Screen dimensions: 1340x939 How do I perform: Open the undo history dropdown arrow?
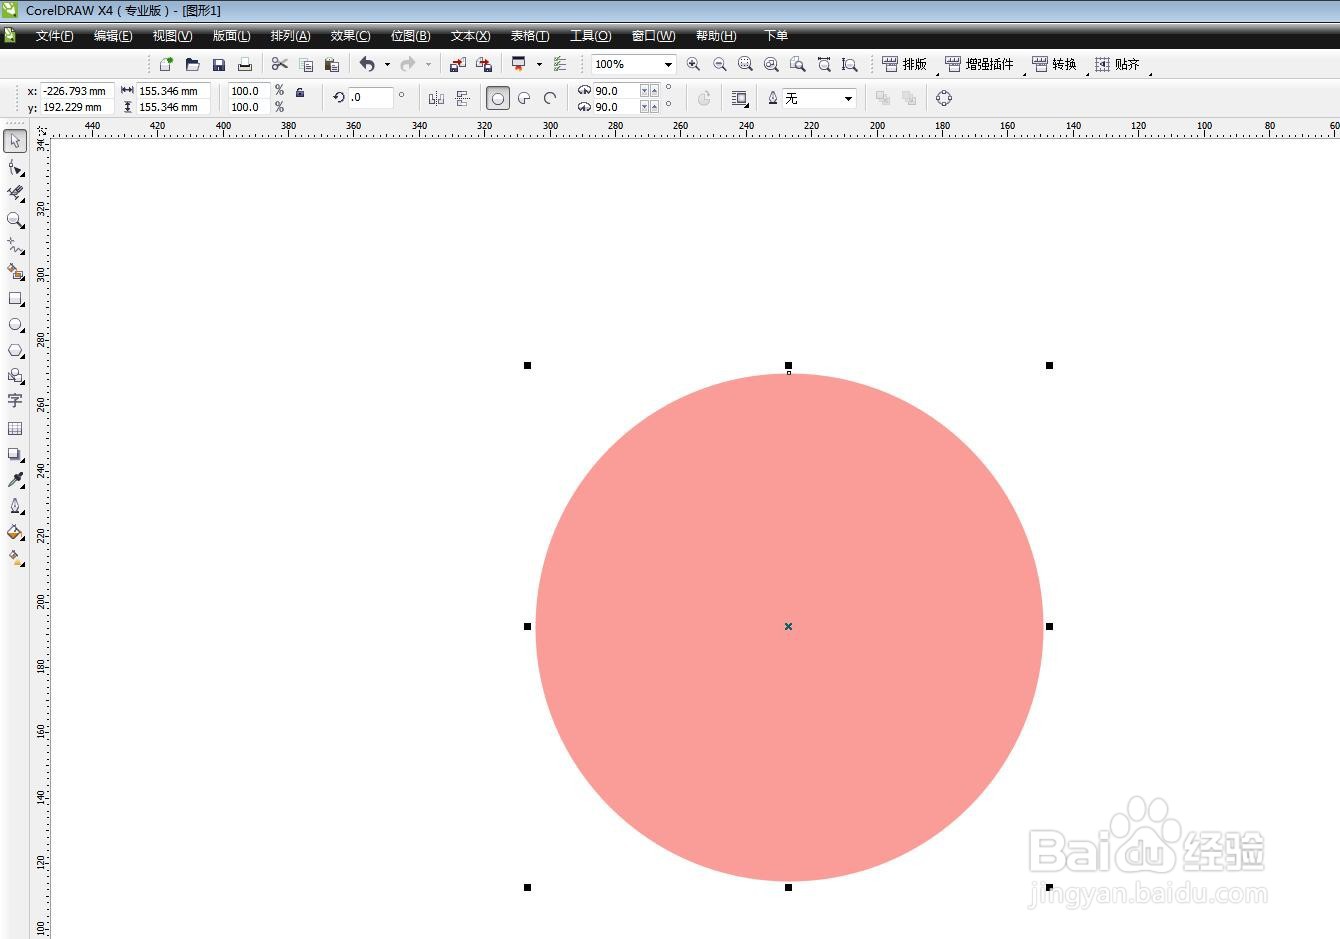[x=387, y=64]
